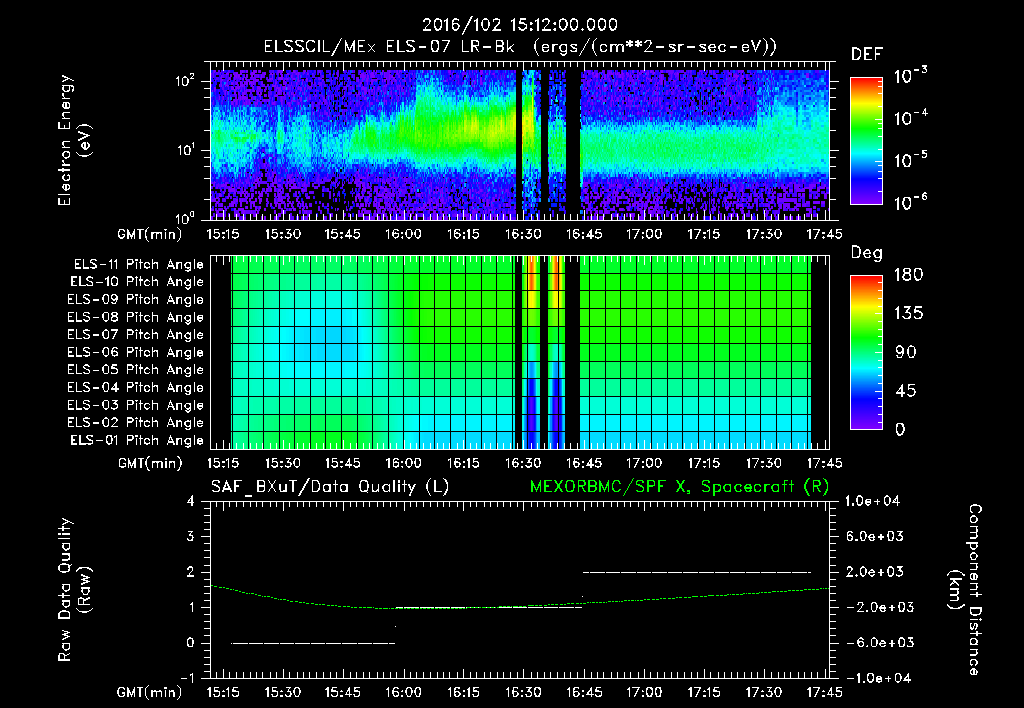This screenshot has width=1024, height=708.
Task: Click the SAF_BXuT/Data Quality (L) title
Action: (x=330, y=487)
